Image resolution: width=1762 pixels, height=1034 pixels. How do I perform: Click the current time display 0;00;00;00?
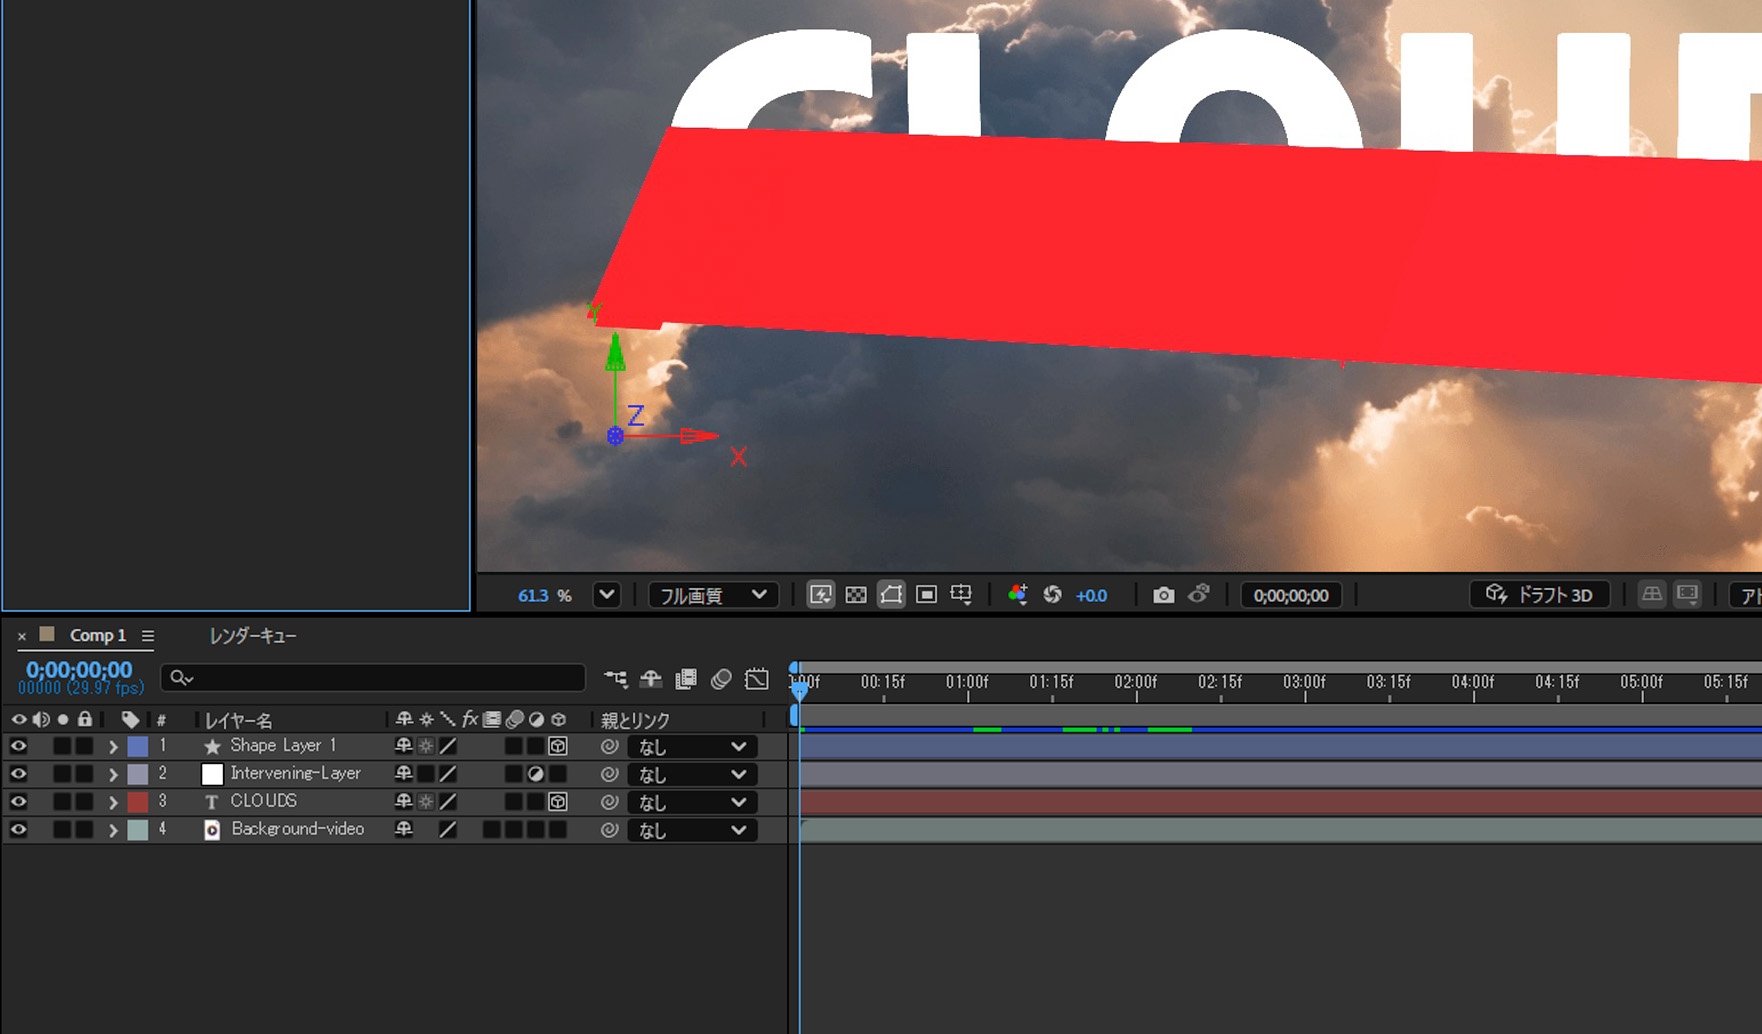pyautogui.click(x=79, y=670)
